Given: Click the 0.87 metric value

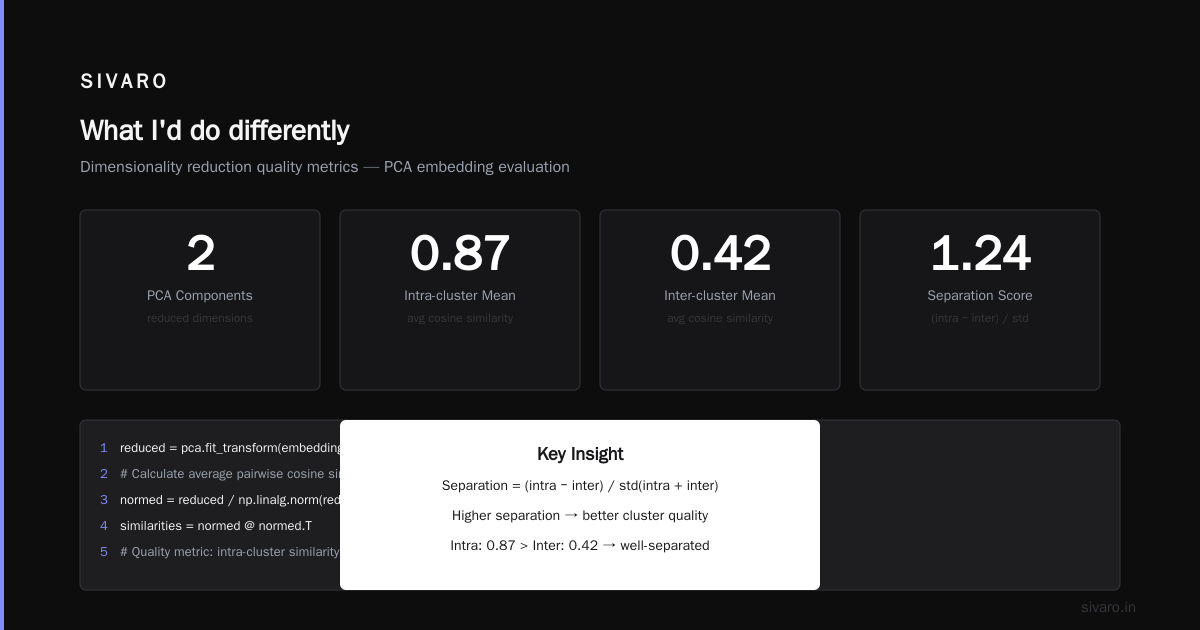Looking at the screenshot, I should pos(460,254).
